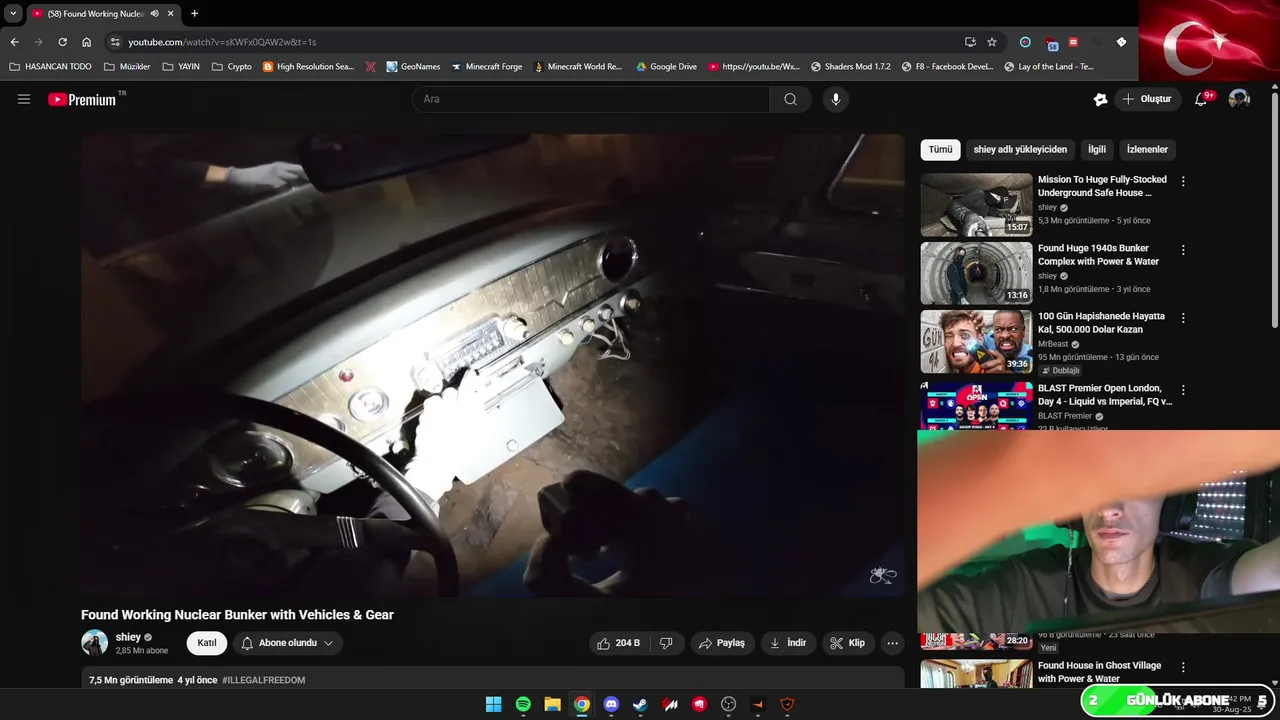Viewport: 1280px width, 720px height.
Task: Select the İlgili filter chip
Action: pyautogui.click(x=1097, y=150)
